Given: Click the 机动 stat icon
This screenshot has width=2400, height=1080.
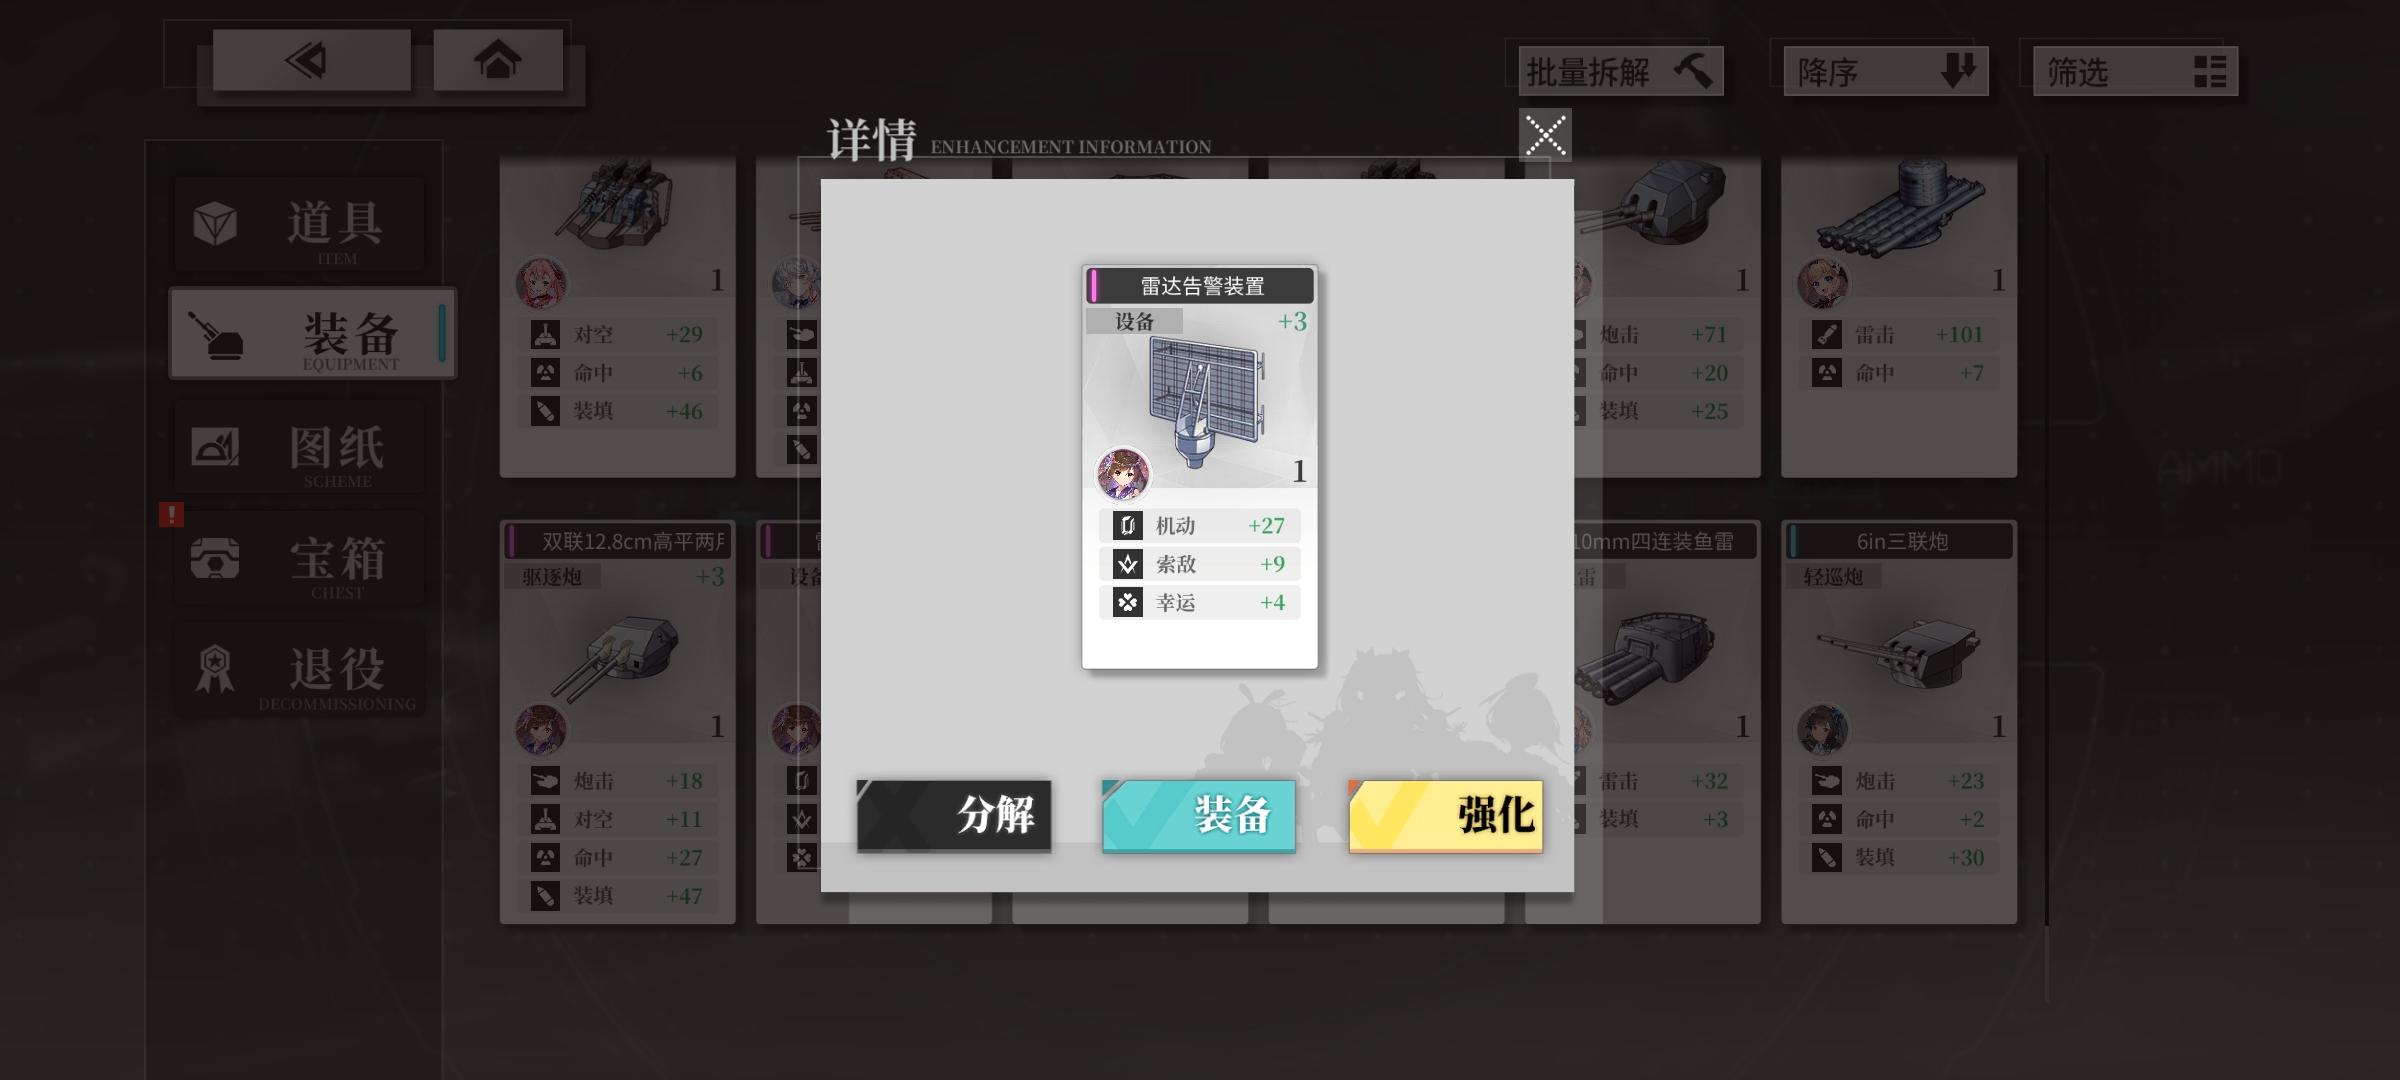Looking at the screenshot, I should click(x=1127, y=526).
